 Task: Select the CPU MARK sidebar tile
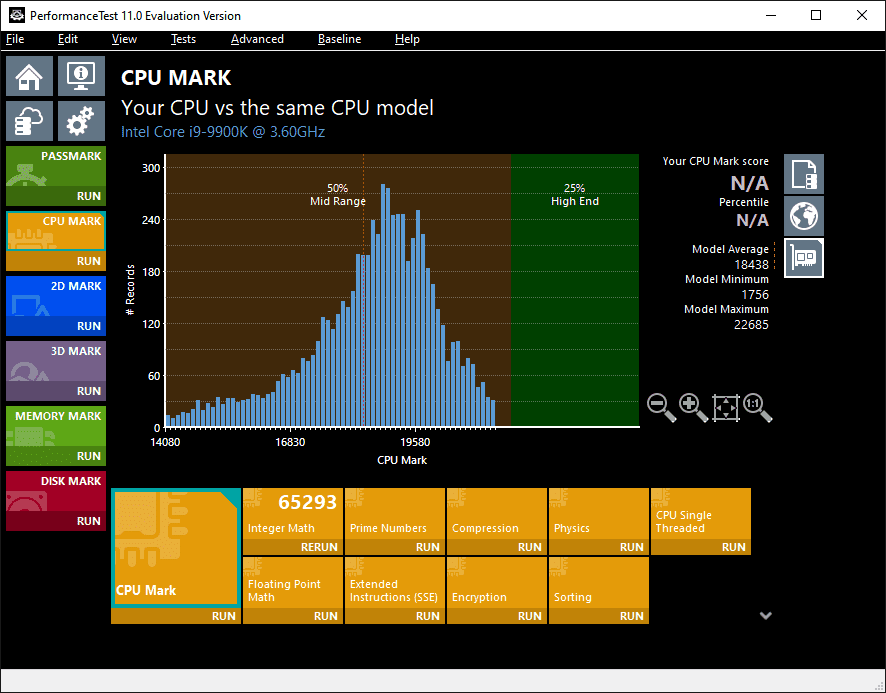pyautogui.click(x=56, y=232)
